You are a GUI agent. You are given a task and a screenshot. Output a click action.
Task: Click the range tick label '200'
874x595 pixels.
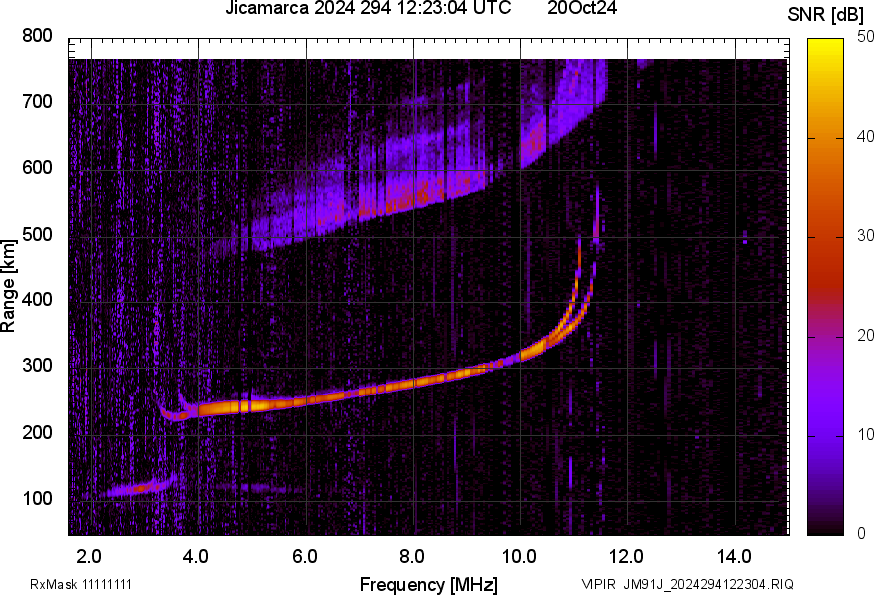click(x=37, y=432)
